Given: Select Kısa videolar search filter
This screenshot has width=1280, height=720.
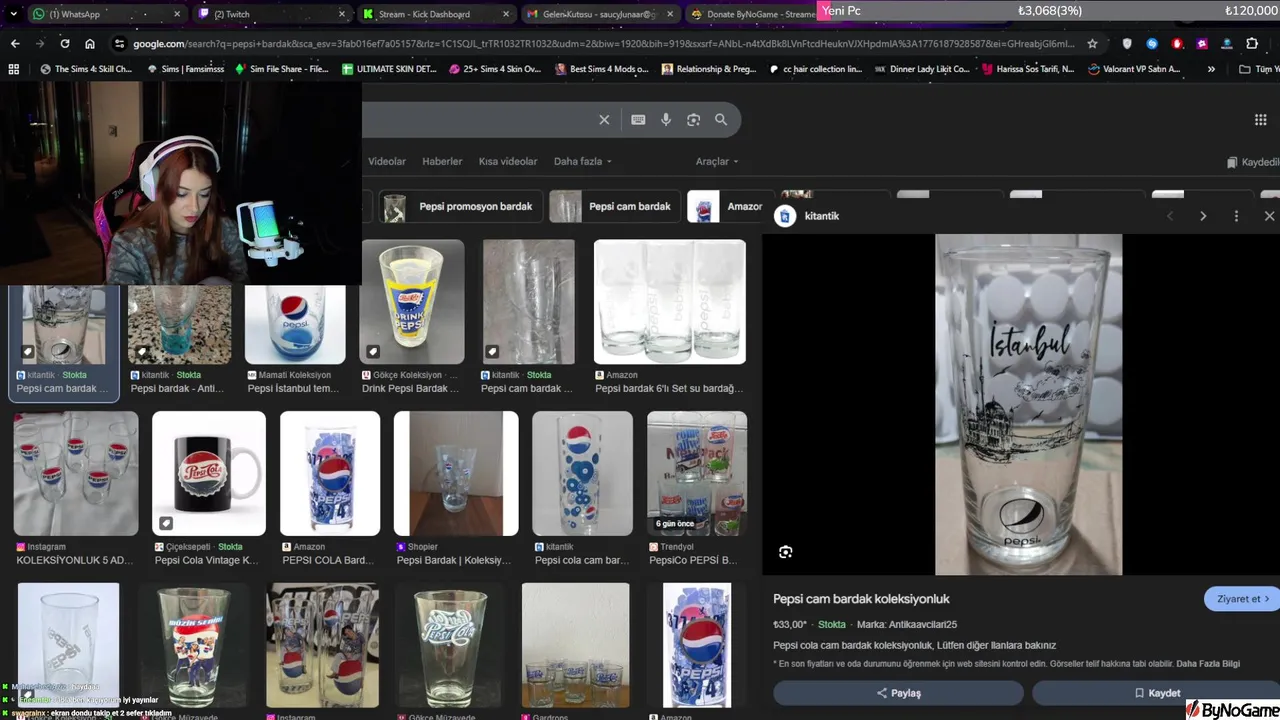Looking at the screenshot, I should 508,161.
